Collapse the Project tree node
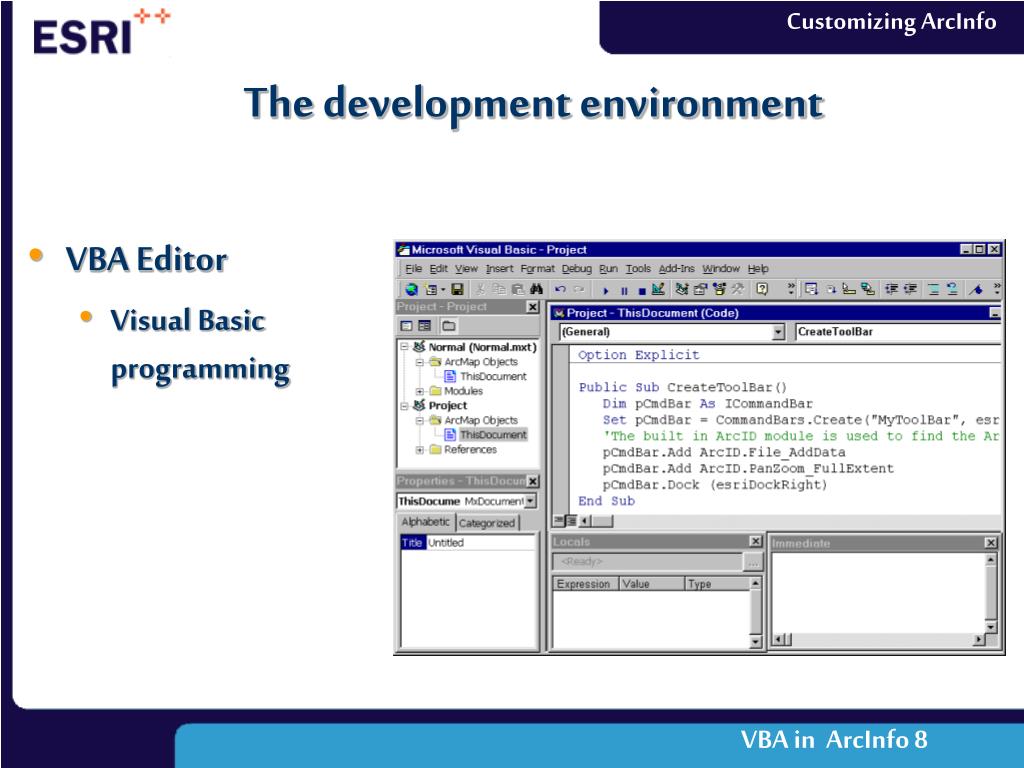1024x768 pixels. (404, 406)
